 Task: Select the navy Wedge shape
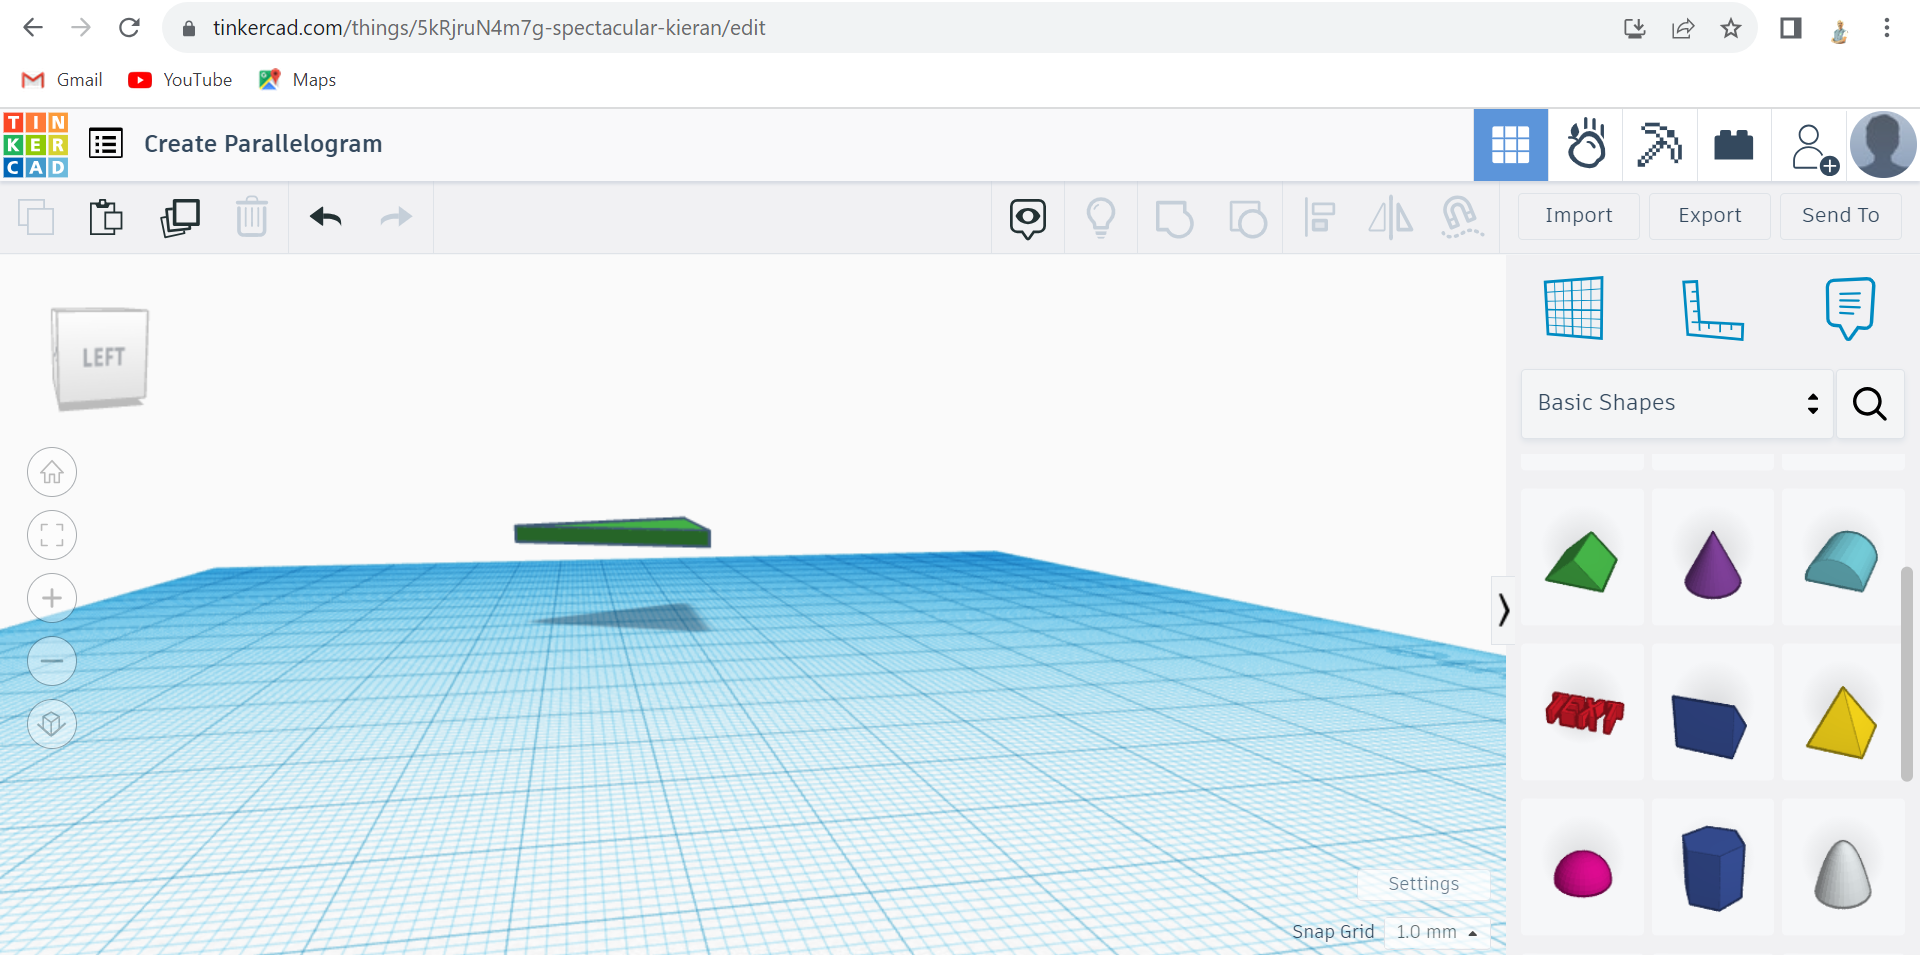click(1713, 713)
